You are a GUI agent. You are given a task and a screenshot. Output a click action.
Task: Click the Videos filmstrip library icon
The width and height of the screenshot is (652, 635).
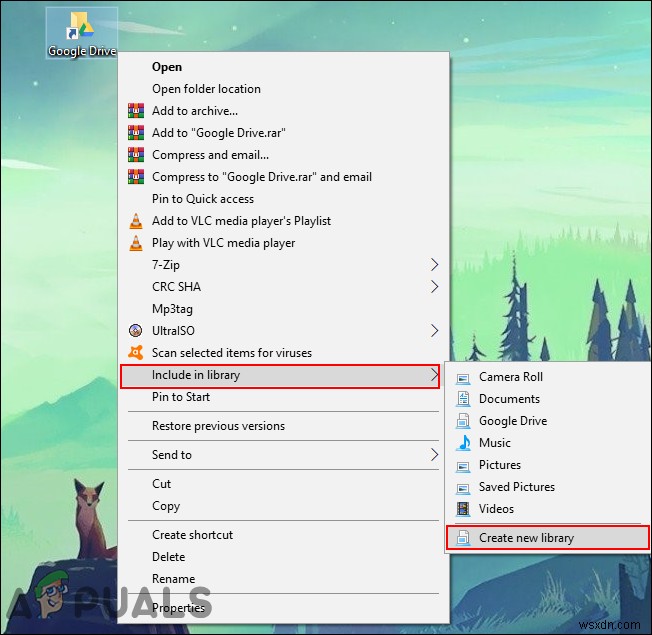point(463,509)
